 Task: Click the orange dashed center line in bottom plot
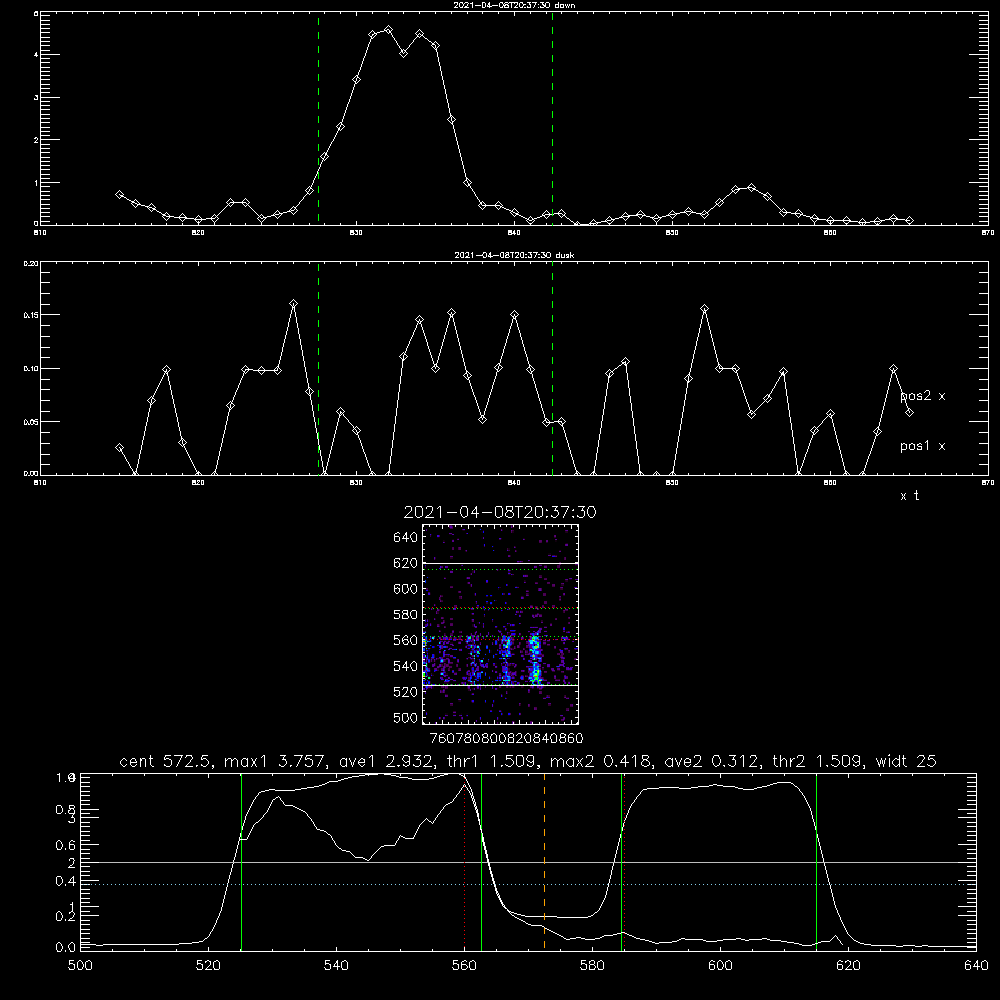(544, 862)
